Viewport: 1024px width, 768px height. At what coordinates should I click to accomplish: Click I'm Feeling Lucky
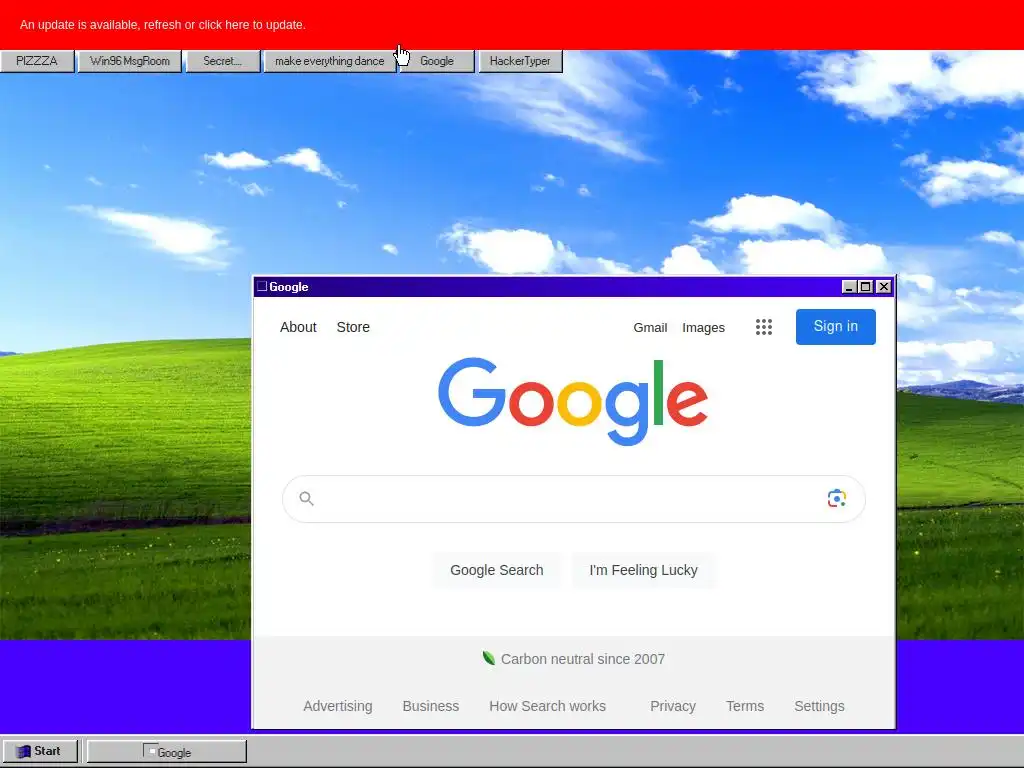pos(643,570)
